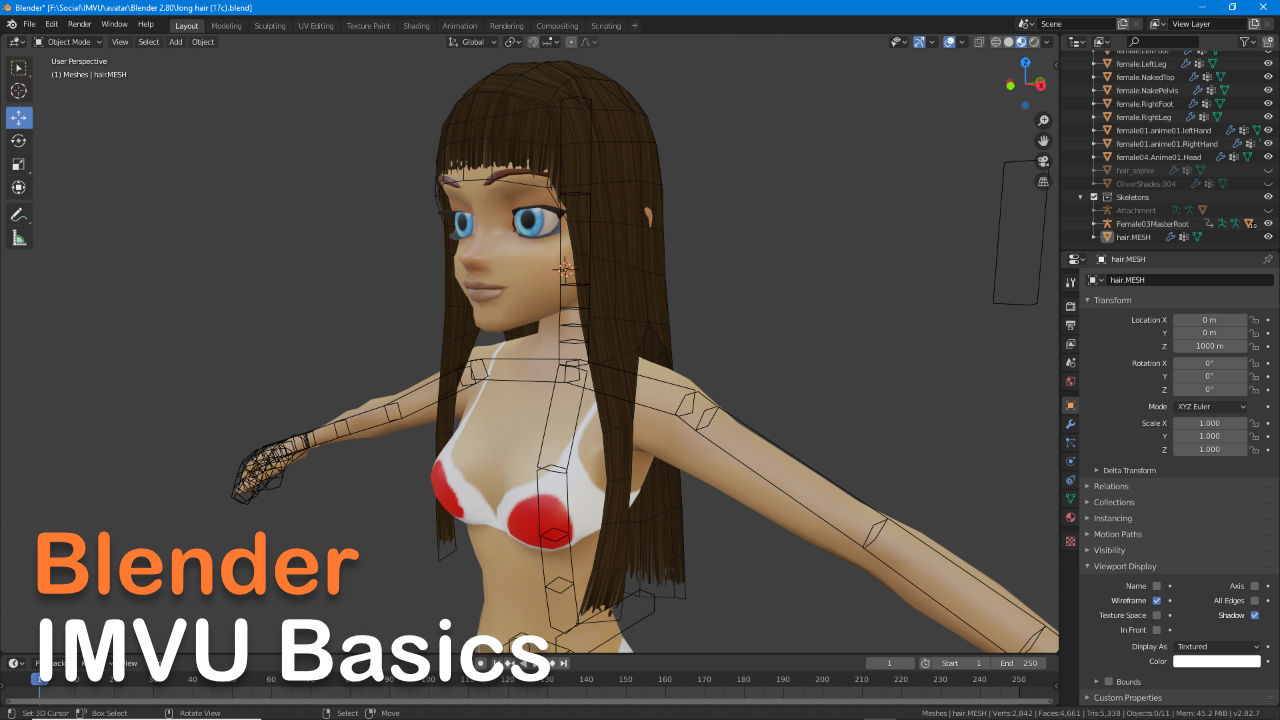Open the Object Mode dropdown
The height and width of the screenshot is (720, 1280).
[x=68, y=42]
